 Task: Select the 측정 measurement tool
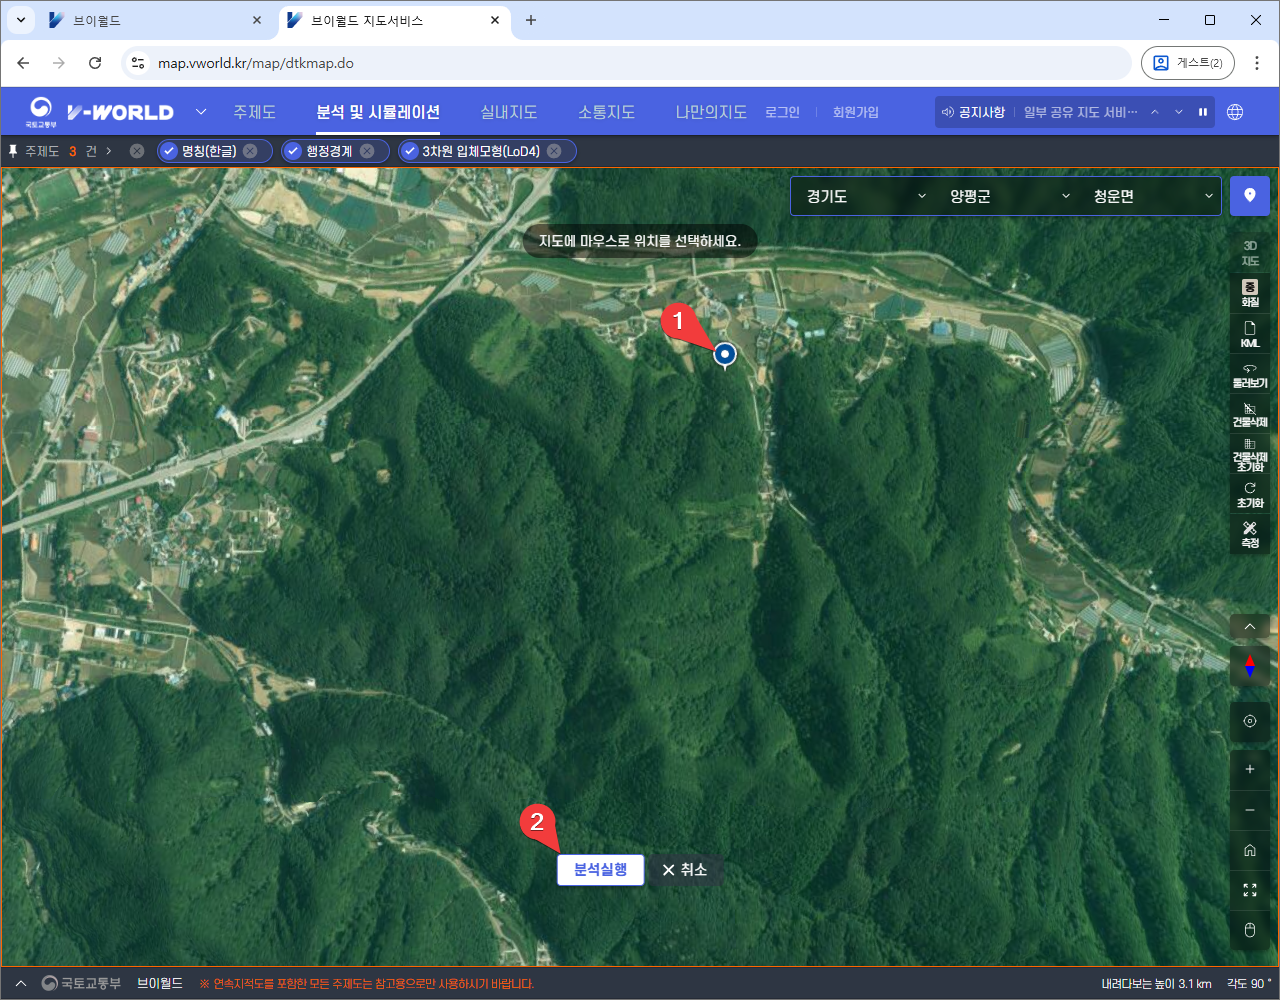coord(1249,534)
